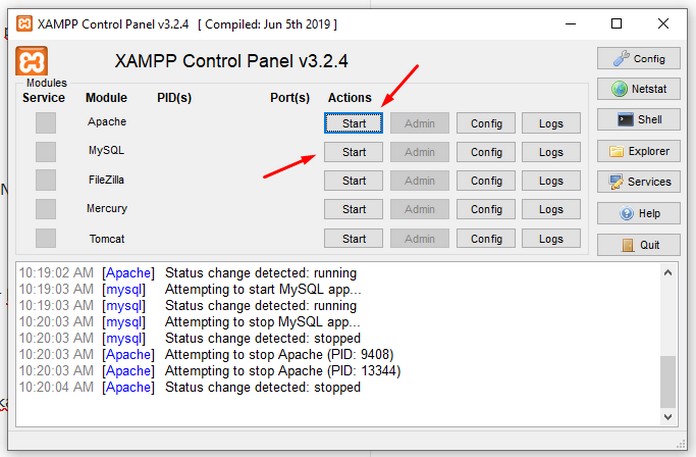Start the Tomcat module
This screenshot has height=457, width=696.
point(353,238)
